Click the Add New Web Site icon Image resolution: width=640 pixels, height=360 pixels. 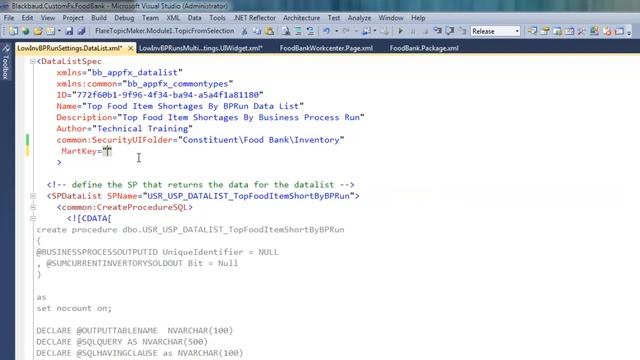[x=26, y=31]
